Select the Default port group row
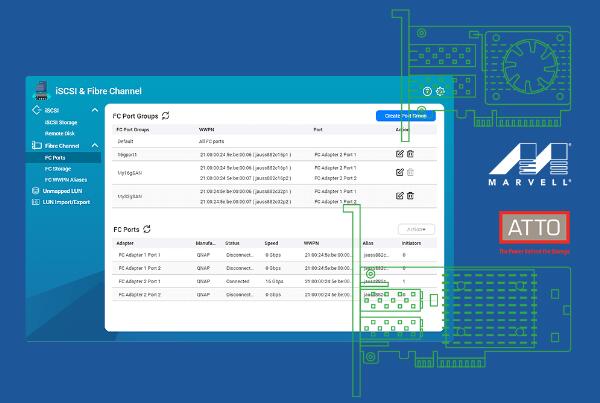600x403 pixels. pos(274,141)
